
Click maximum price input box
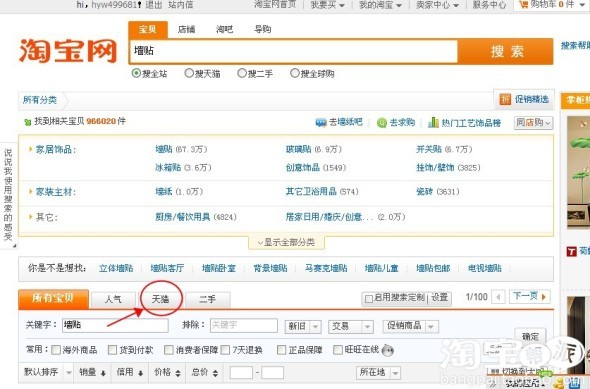(x=272, y=373)
